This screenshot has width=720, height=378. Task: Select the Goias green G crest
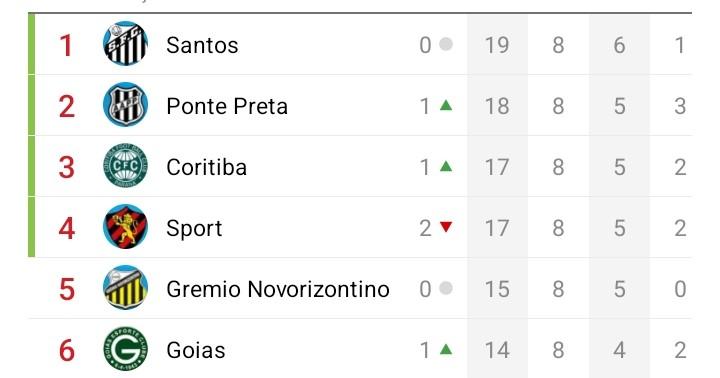coord(125,350)
